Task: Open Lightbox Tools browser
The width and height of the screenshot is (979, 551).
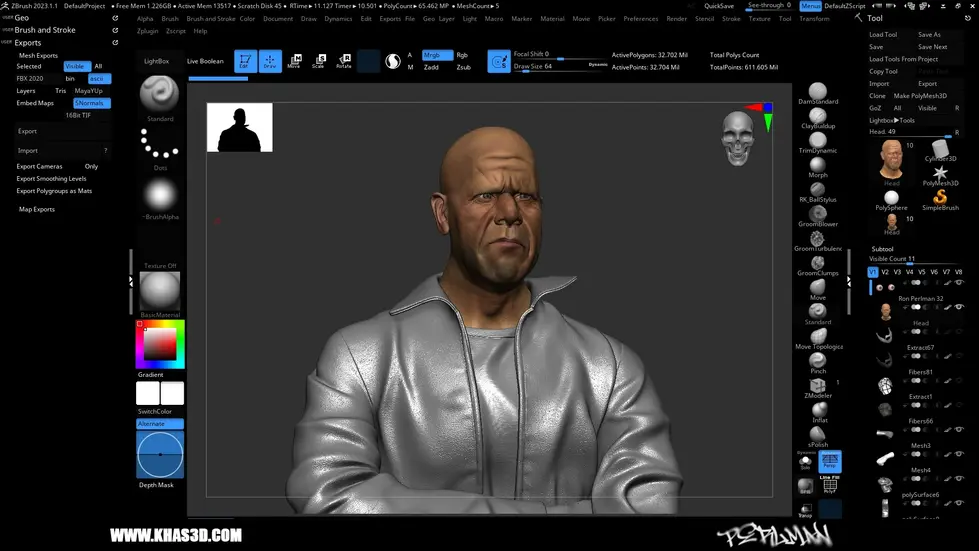Action: [x=892, y=120]
